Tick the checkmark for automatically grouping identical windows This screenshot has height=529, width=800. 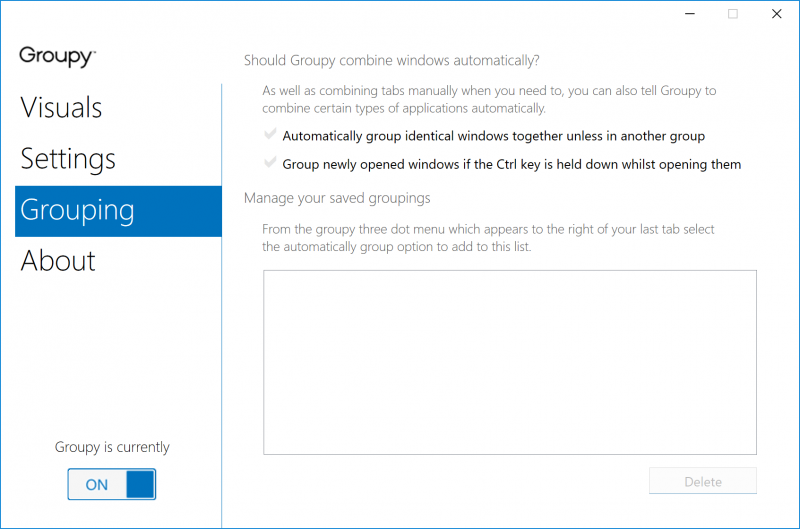pyautogui.click(x=270, y=135)
